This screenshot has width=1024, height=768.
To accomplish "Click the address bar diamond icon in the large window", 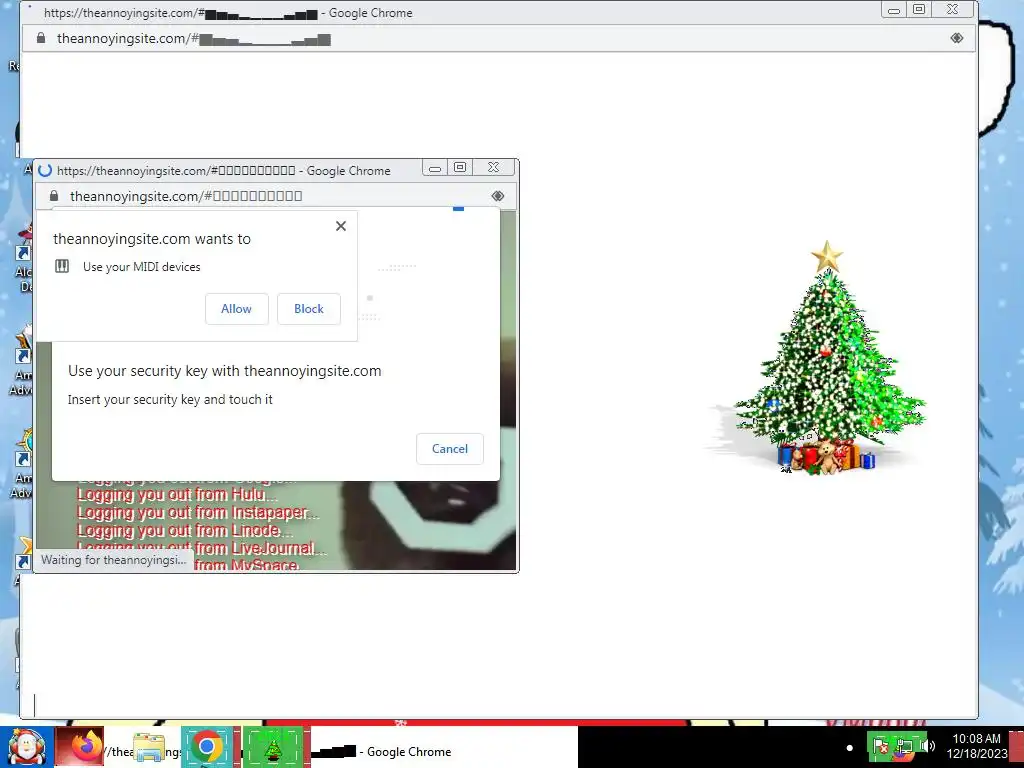I will [x=957, y=38].
